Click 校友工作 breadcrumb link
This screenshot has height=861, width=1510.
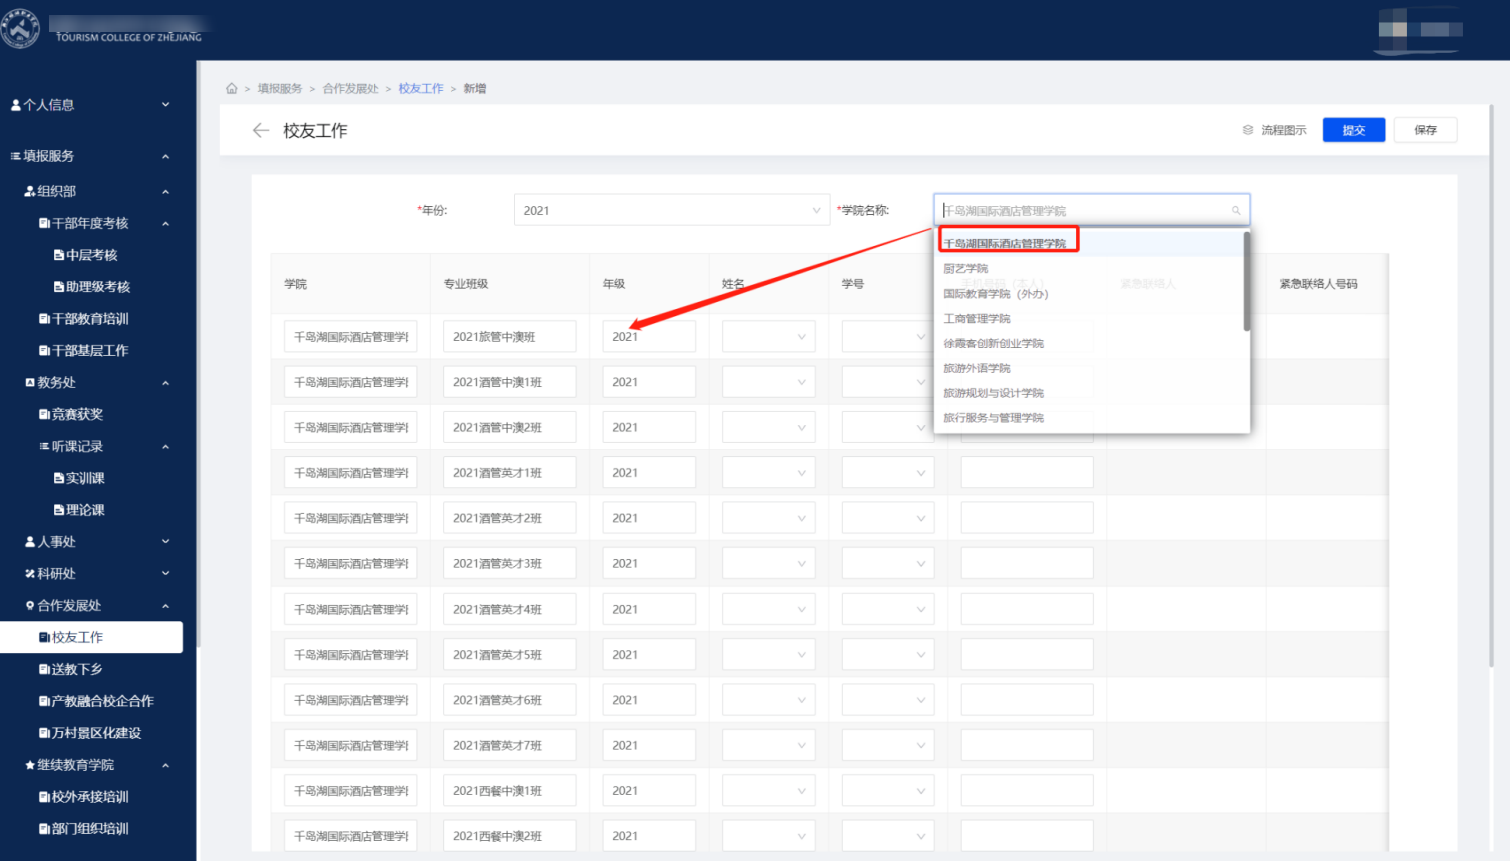[421, 89]
